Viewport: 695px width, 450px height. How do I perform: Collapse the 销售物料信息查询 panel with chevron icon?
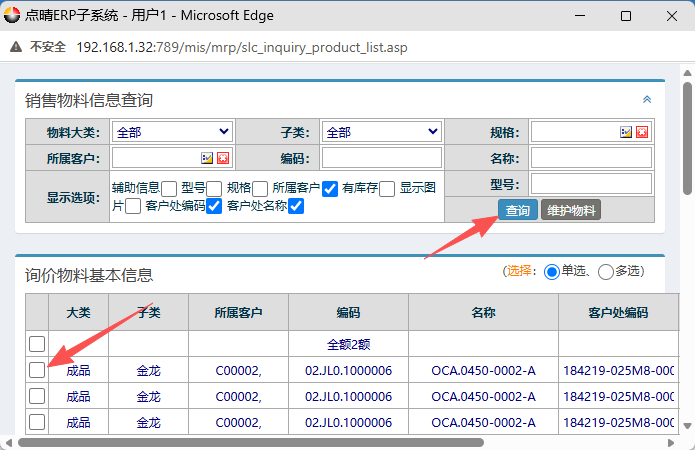[647, 100]
